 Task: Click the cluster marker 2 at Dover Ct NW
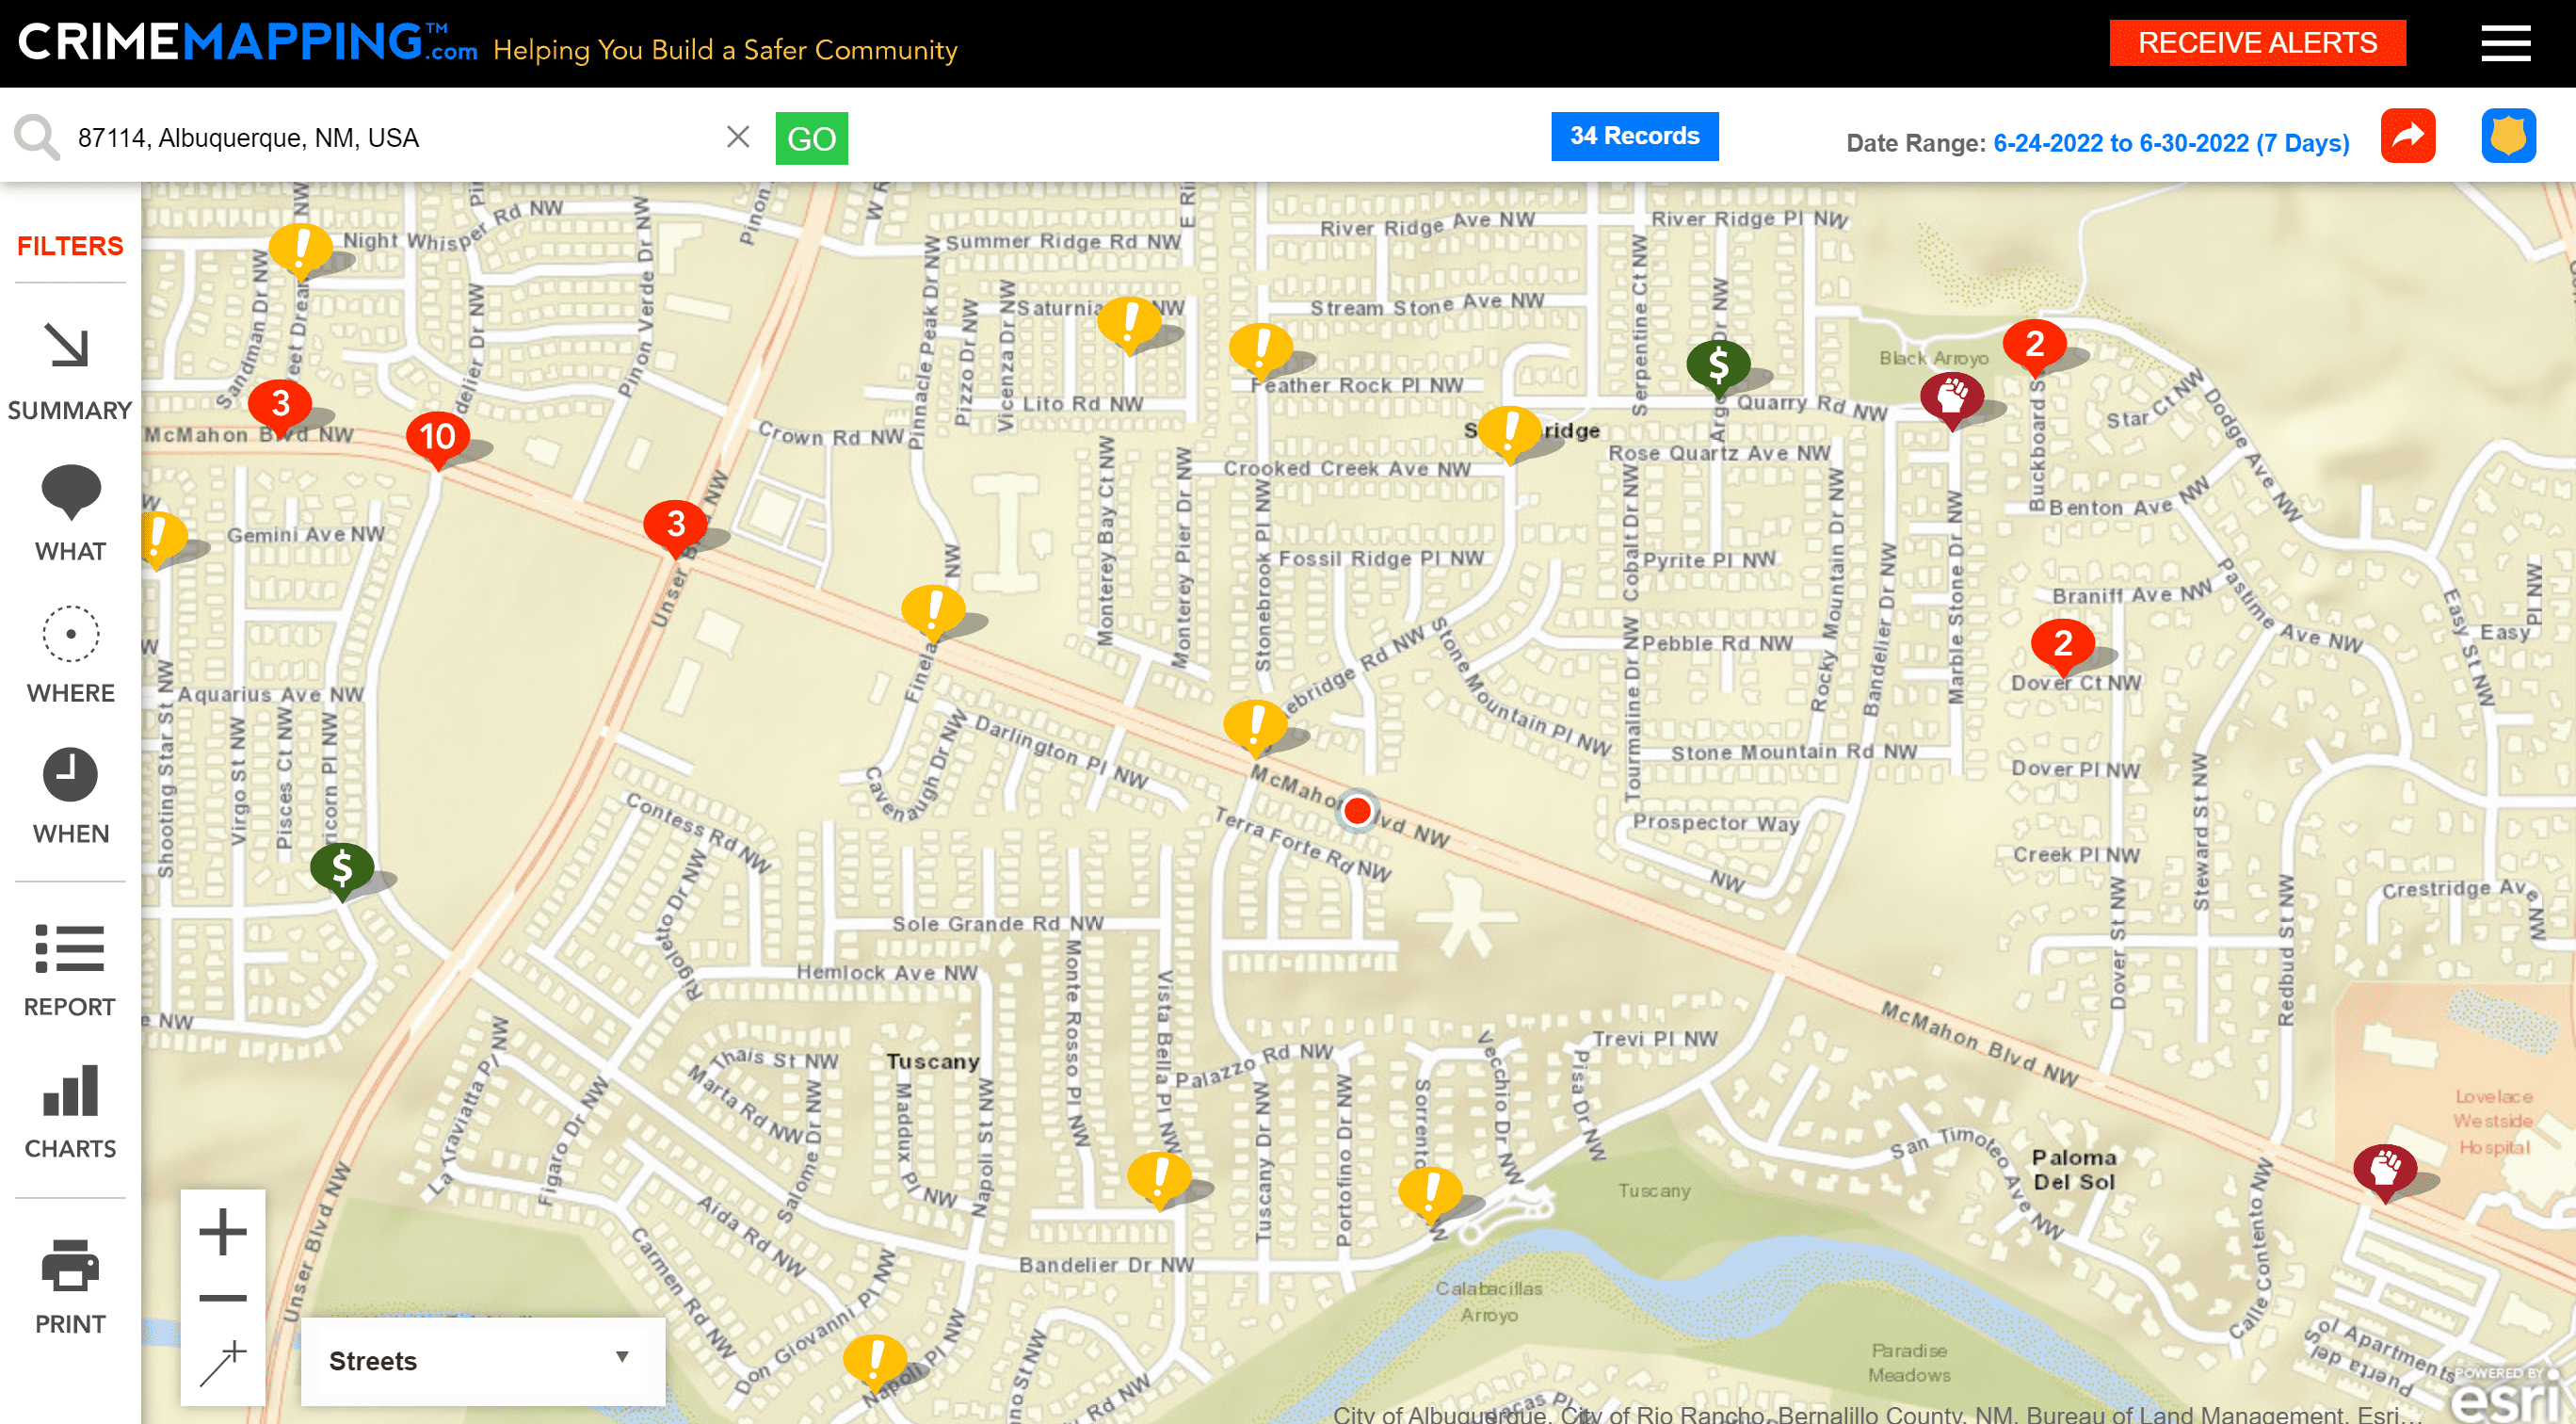click(x=2063, y=645)
